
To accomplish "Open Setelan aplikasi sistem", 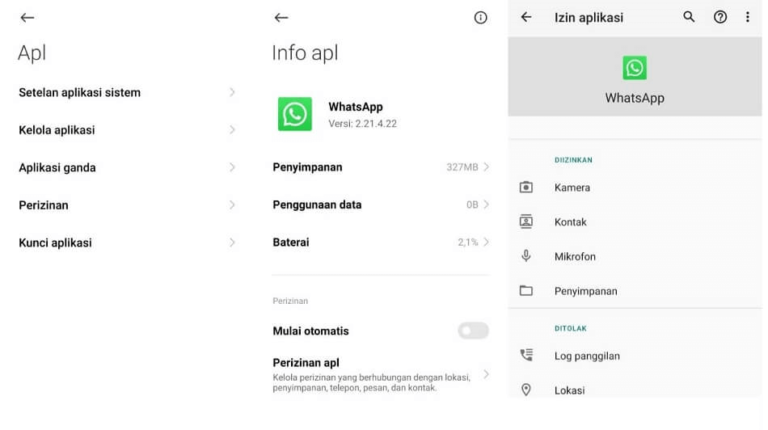I will tap(127, 92).
